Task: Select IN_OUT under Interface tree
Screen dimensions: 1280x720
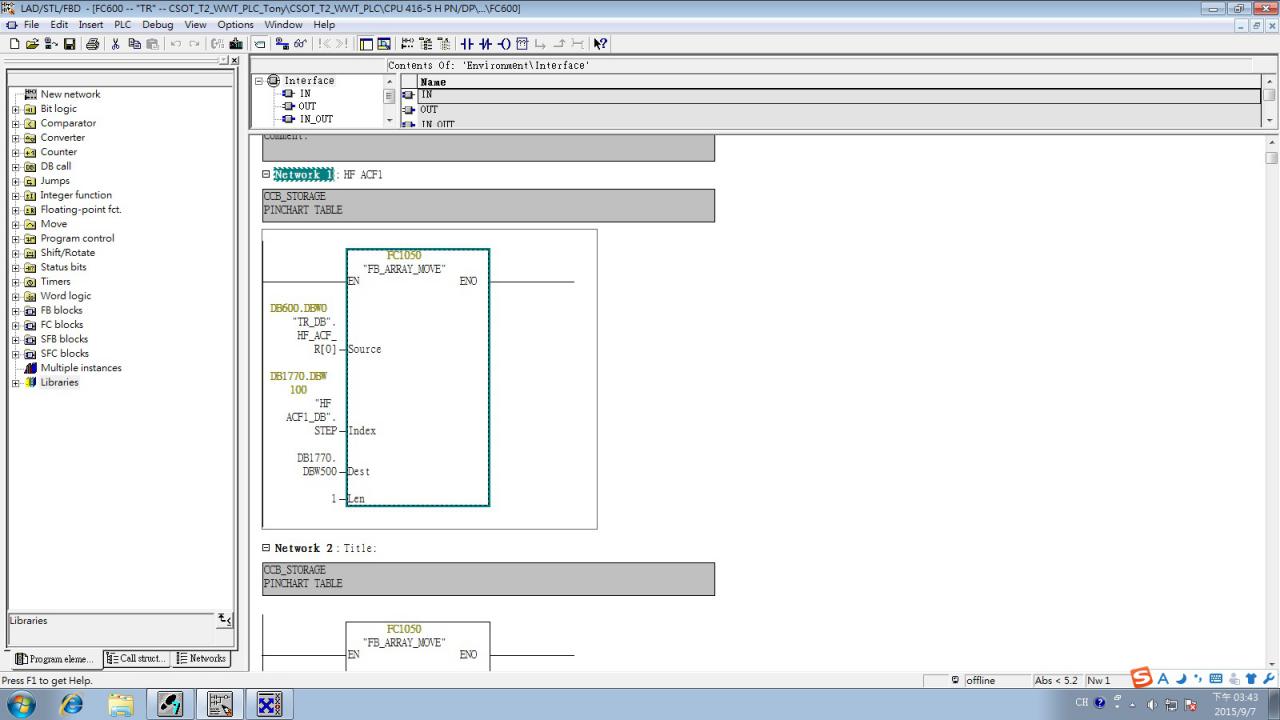Action: 316,119
